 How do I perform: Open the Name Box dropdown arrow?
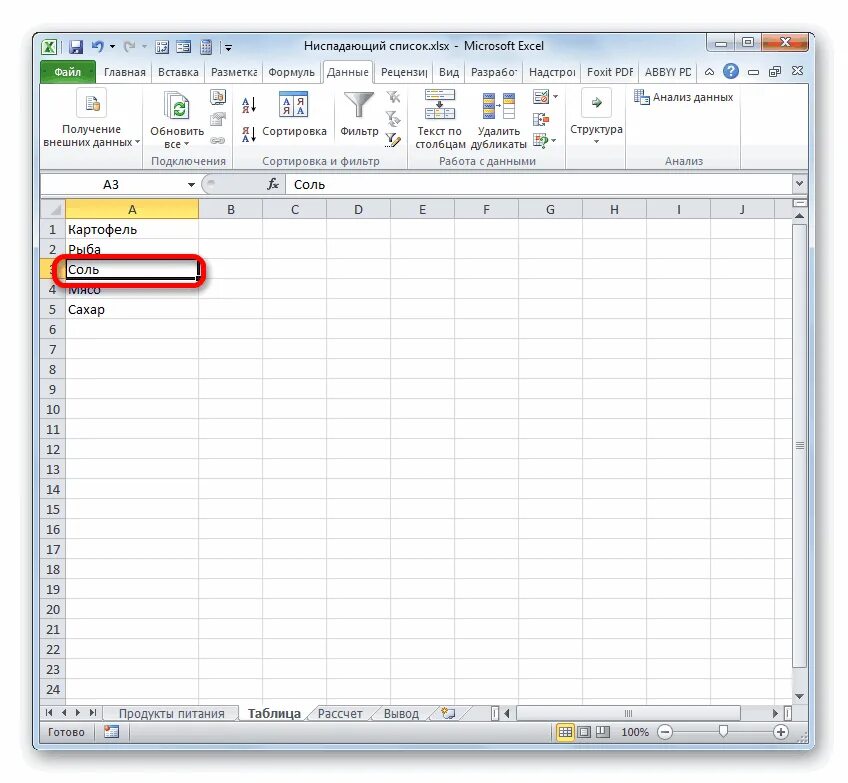pyautogui.click(x=191, y=185)
